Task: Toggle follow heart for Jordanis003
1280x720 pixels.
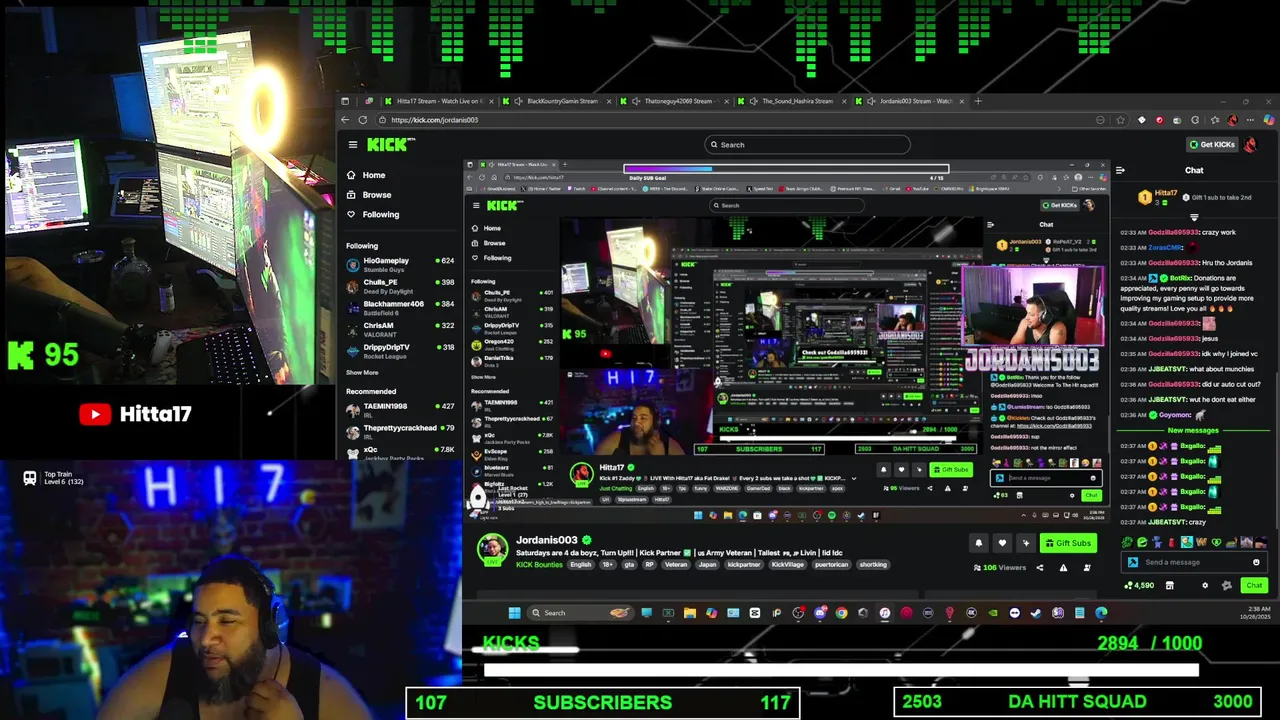Action: [1002, 543]
